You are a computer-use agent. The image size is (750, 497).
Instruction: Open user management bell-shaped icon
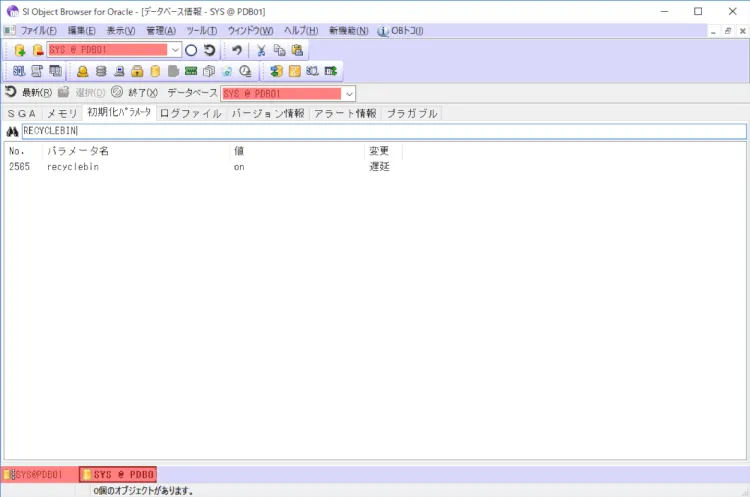pos(82,72)
